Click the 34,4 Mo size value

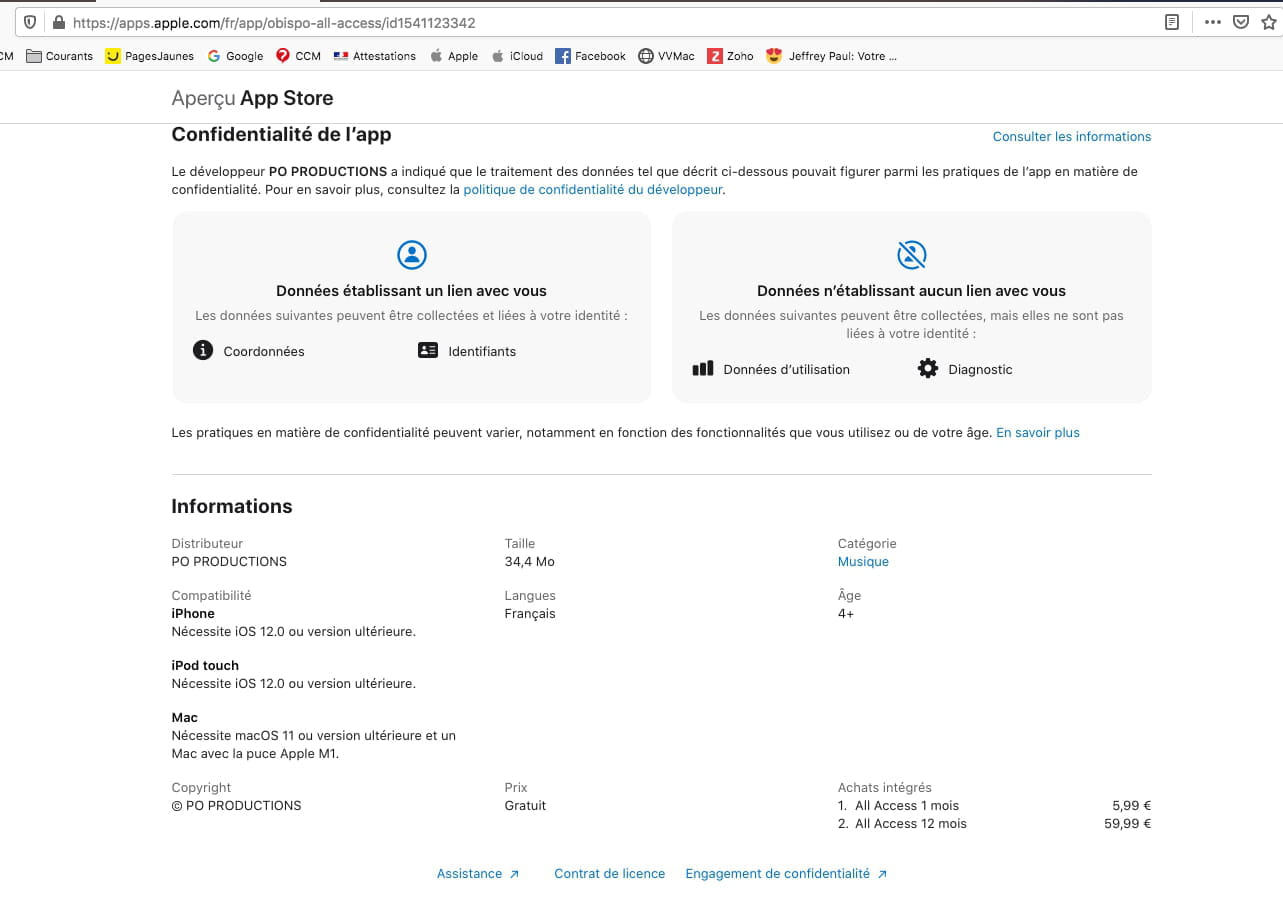[x=530, y=562]
